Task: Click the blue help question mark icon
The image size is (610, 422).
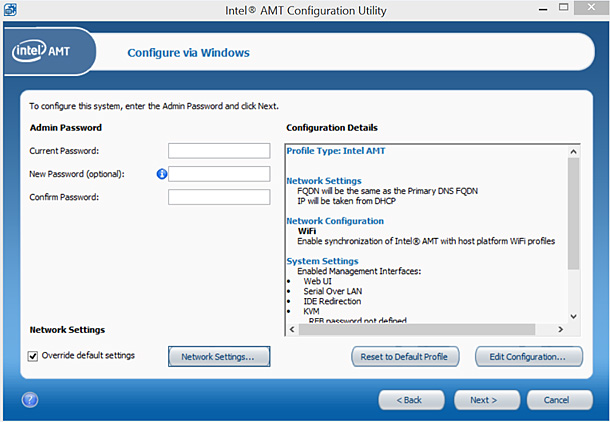Action: 30,400
